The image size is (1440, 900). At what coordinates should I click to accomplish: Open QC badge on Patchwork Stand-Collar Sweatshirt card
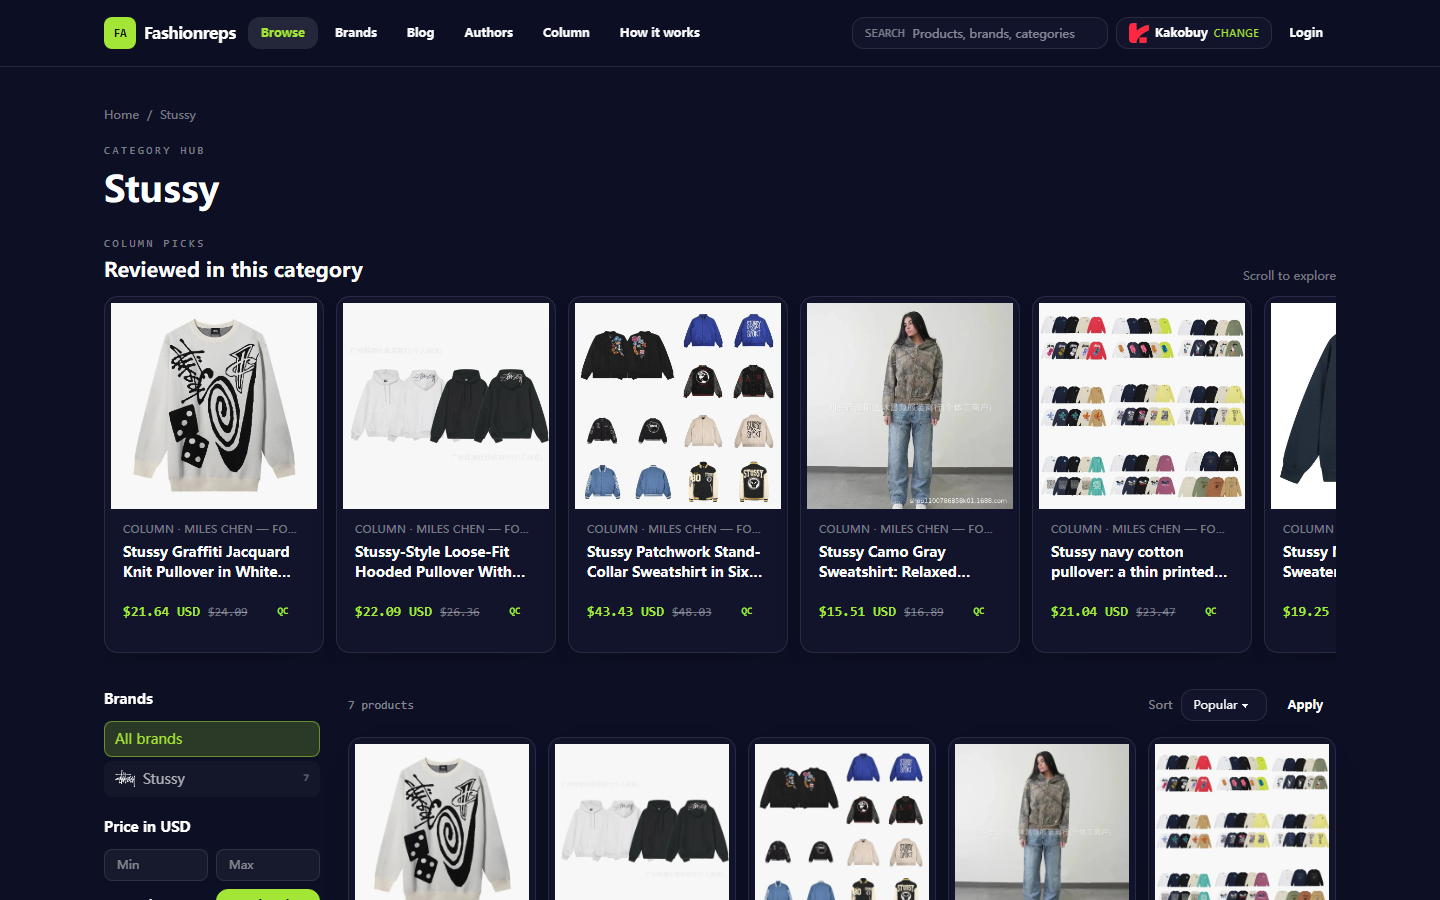(x=747, y=611)
